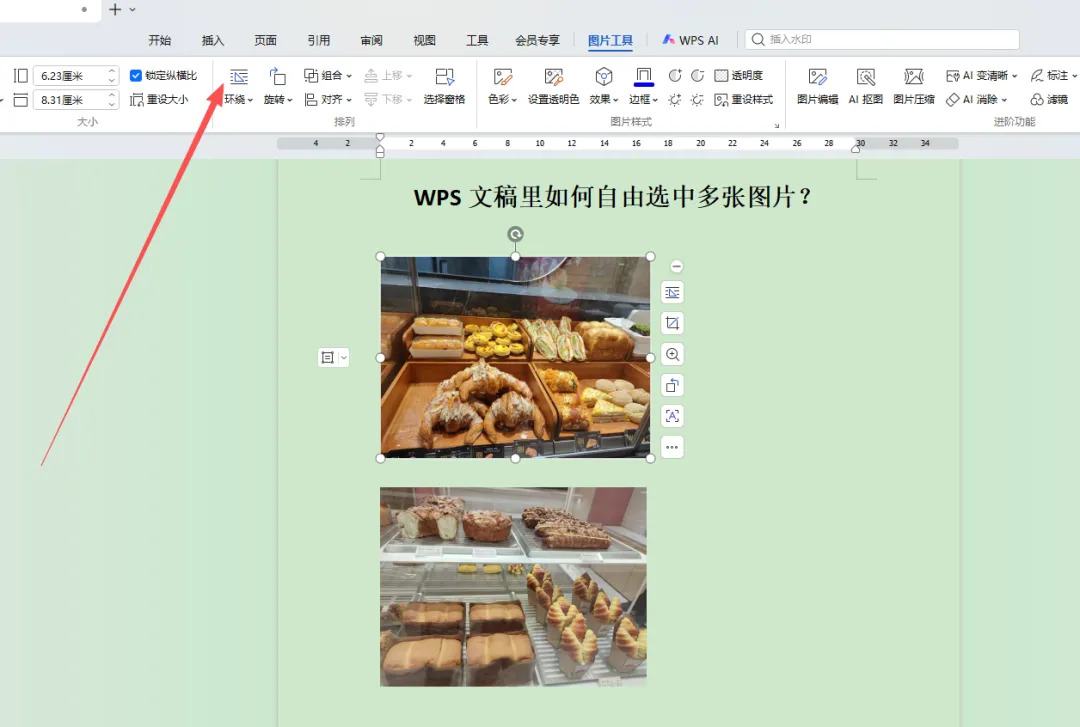Viewport: 1080px width, 727px height.
Task: Click the 边框 border tool
Action: 643,86
